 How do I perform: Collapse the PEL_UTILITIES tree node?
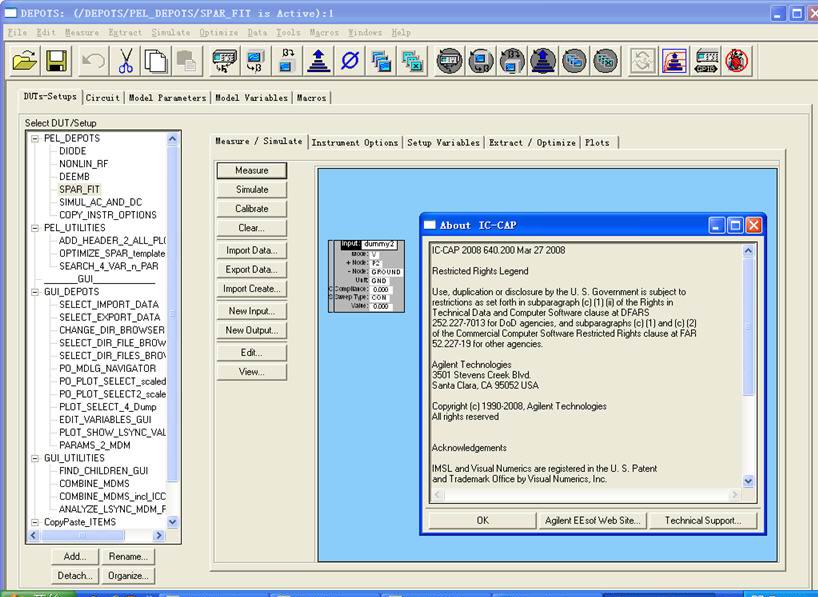point(35,228)
